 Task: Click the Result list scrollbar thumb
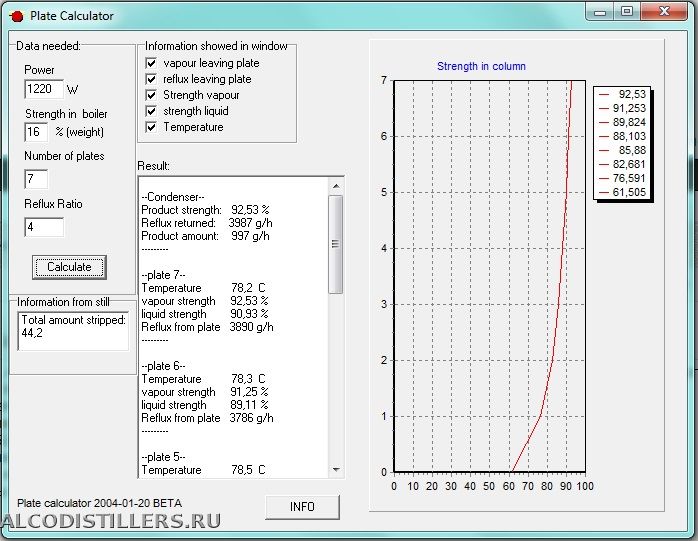click(x=336, y=243)
